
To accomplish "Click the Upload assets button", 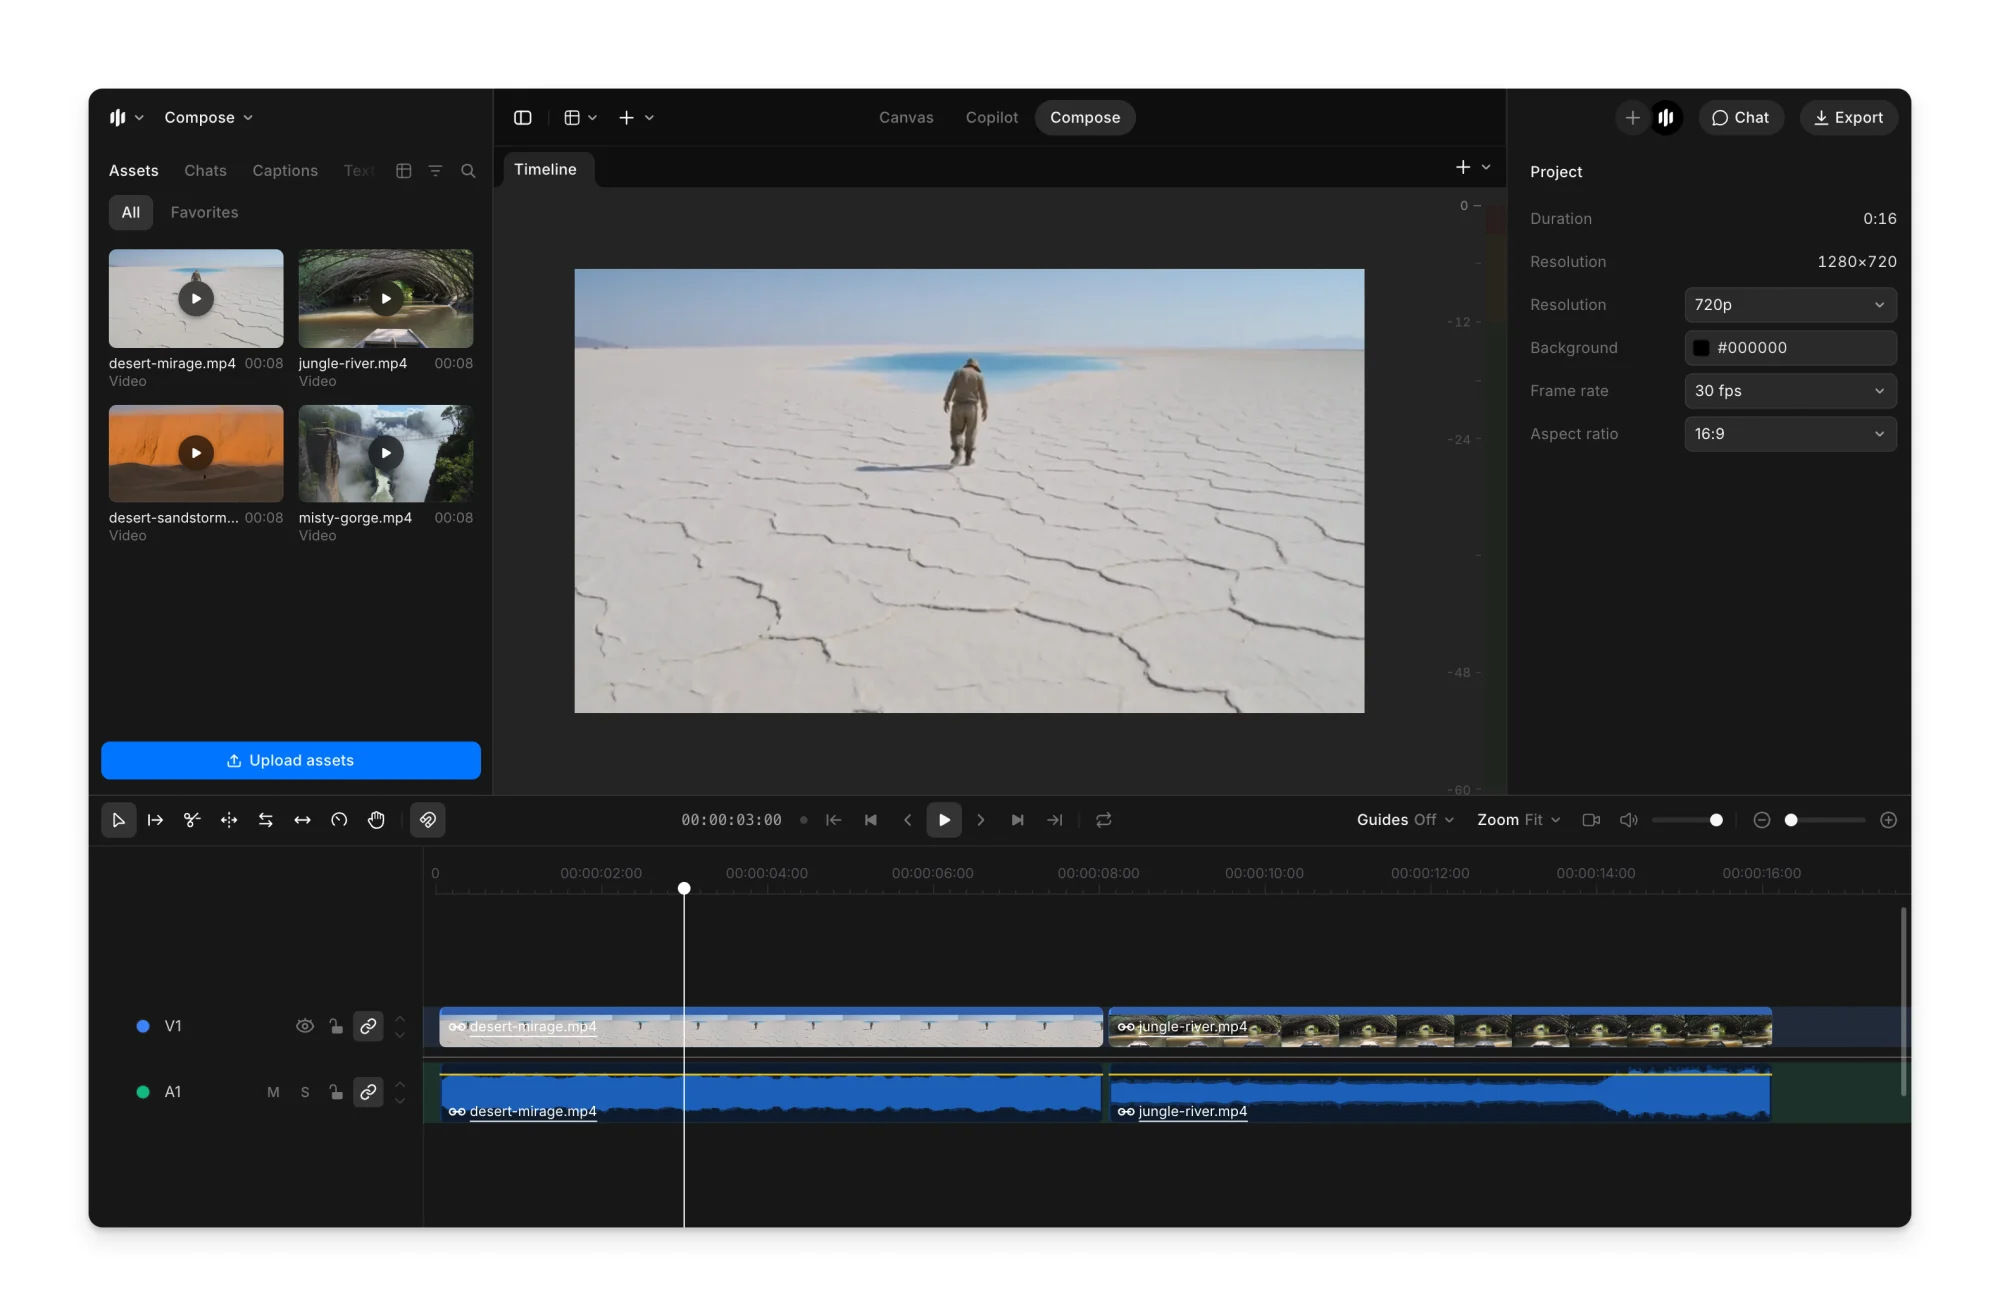I will click(x=291, y=760).
